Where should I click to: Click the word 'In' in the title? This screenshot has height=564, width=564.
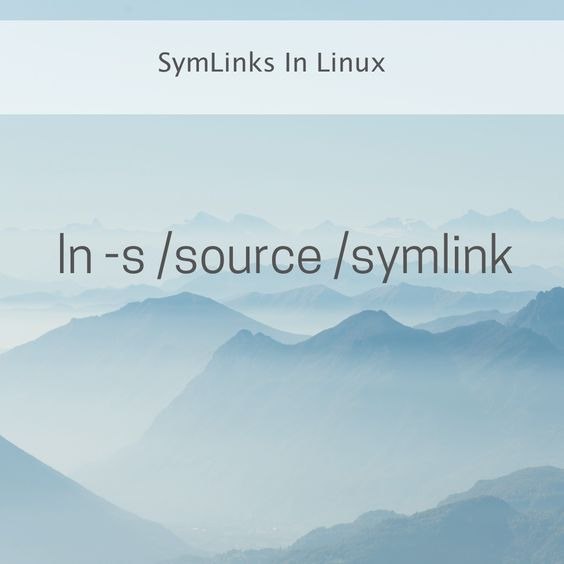[295, 63]
